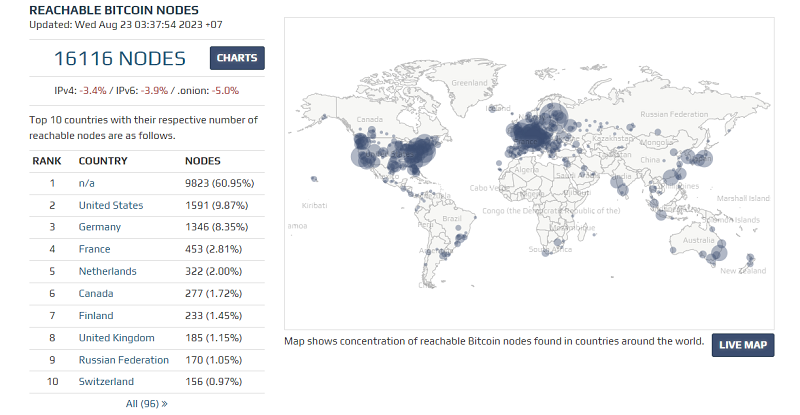The image size is (800, 415).
Task: Select United States in the country table
Action: point(110,205)
